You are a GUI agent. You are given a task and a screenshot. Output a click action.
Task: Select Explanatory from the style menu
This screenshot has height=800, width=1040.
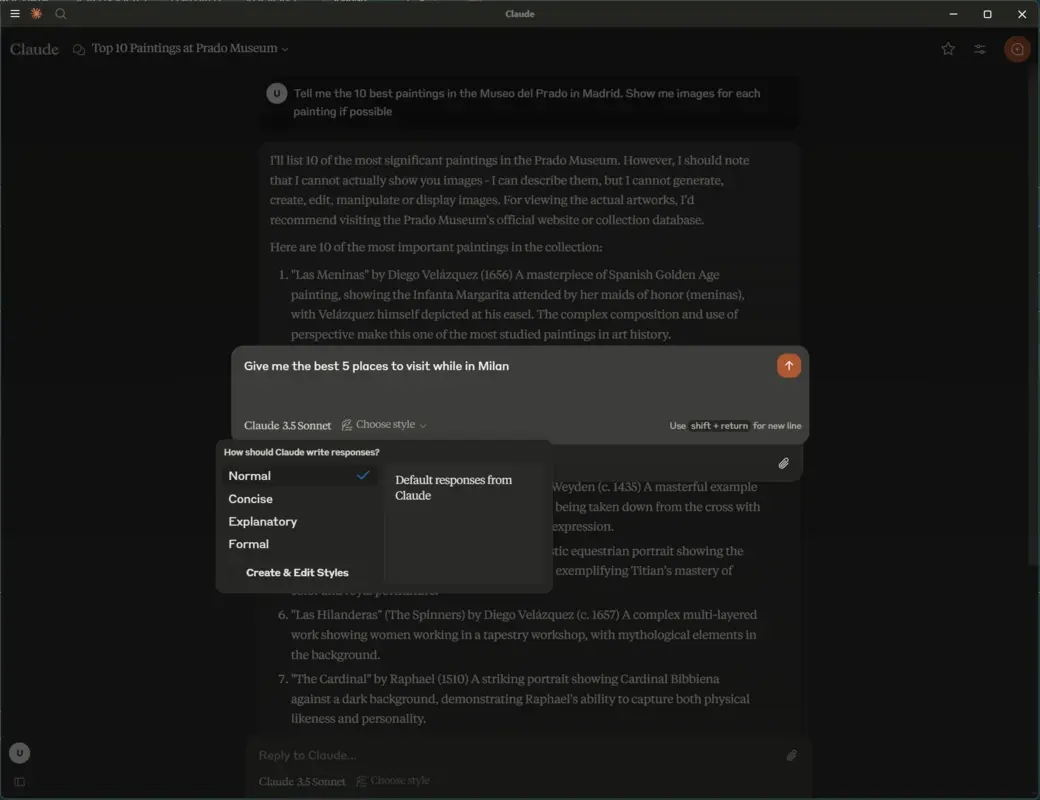[x=262, y=521]
